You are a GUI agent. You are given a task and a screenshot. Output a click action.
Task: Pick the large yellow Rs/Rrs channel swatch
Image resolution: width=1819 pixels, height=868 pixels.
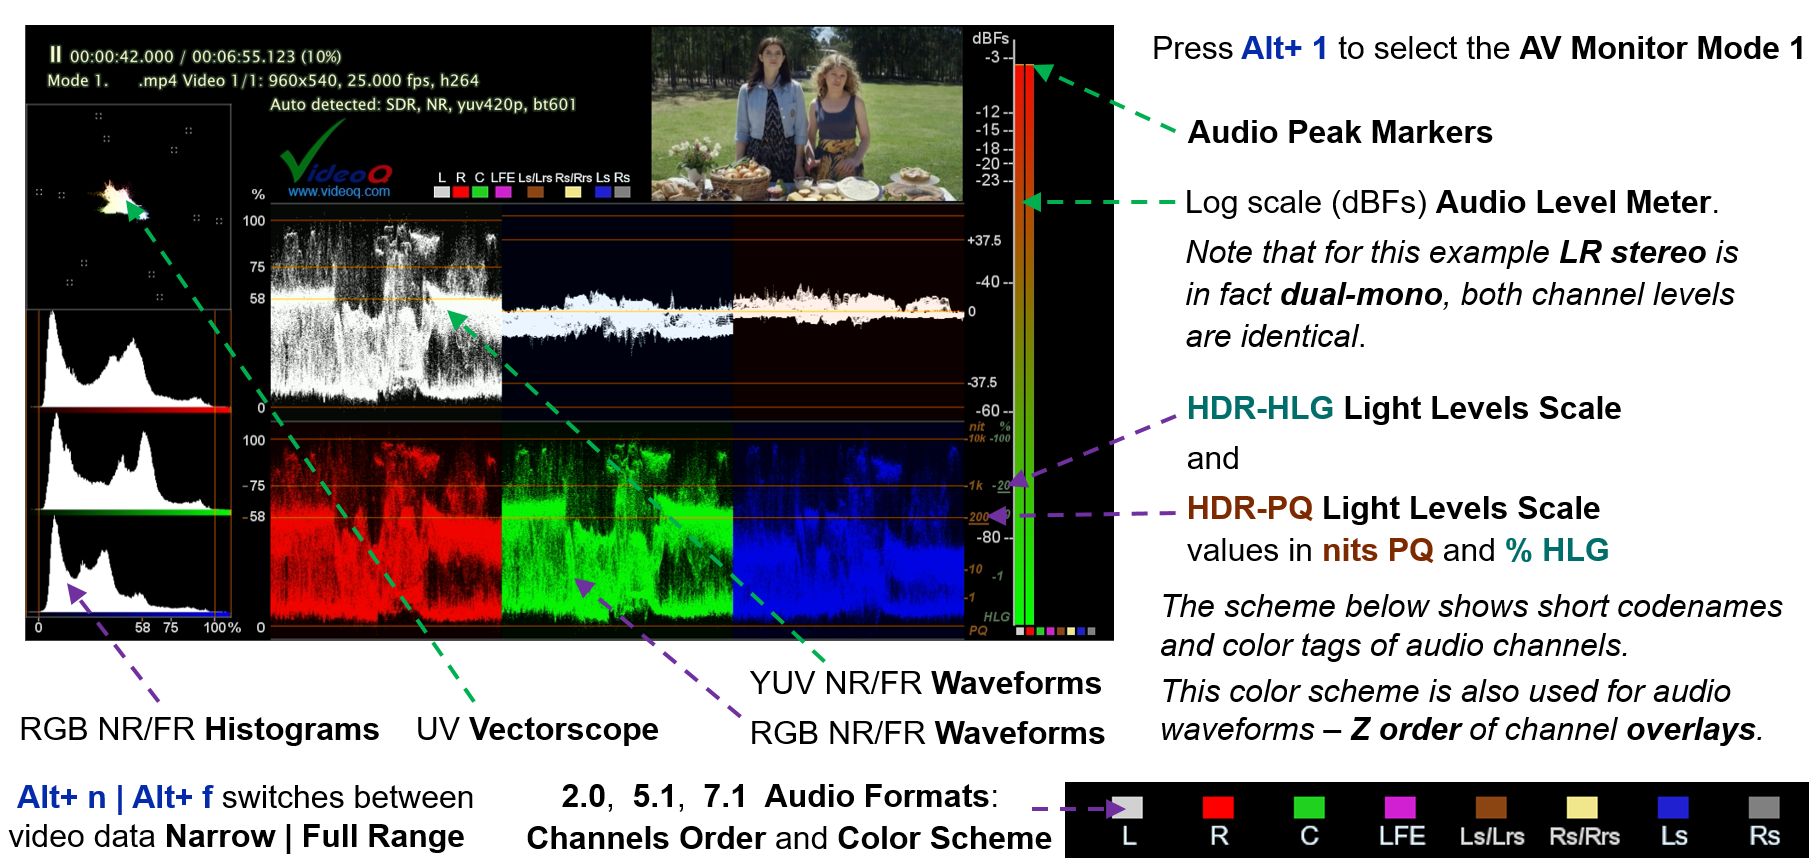(1582, 807)
